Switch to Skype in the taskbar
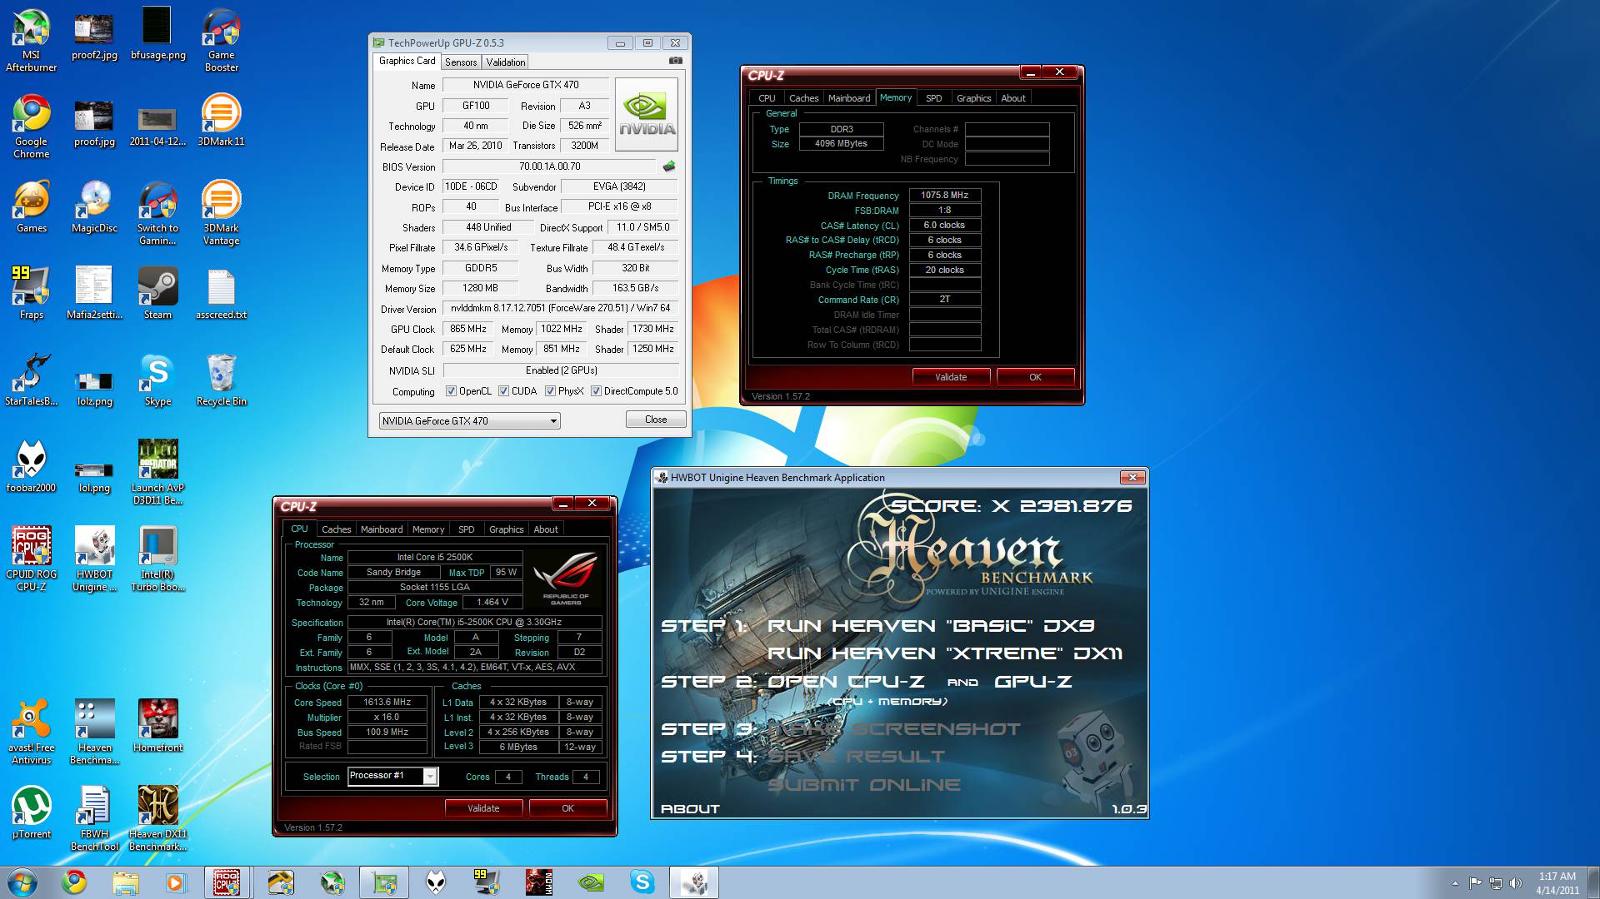 click(642, 882)
